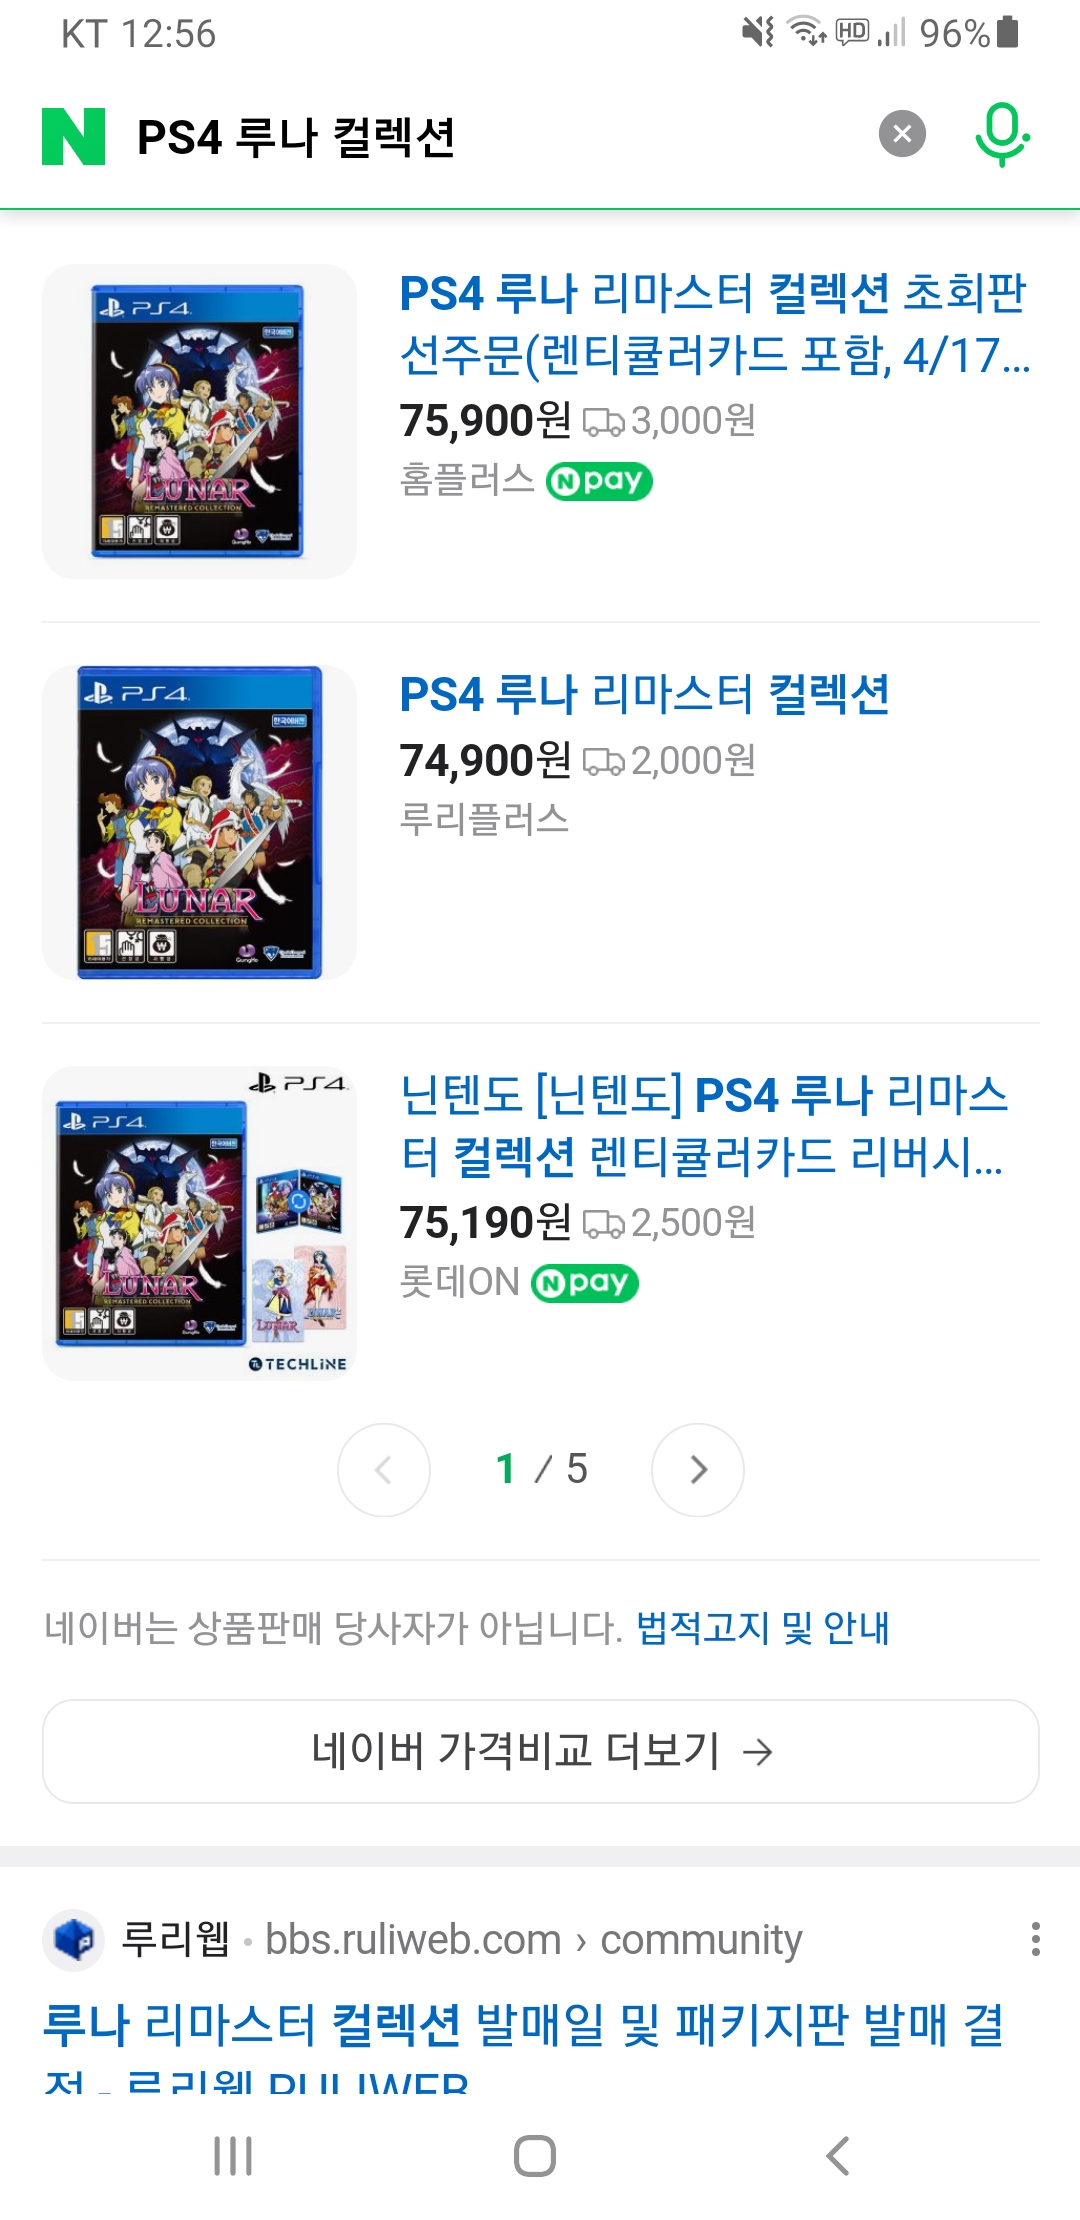Clear the search text with X button

(x=902, y=134)
